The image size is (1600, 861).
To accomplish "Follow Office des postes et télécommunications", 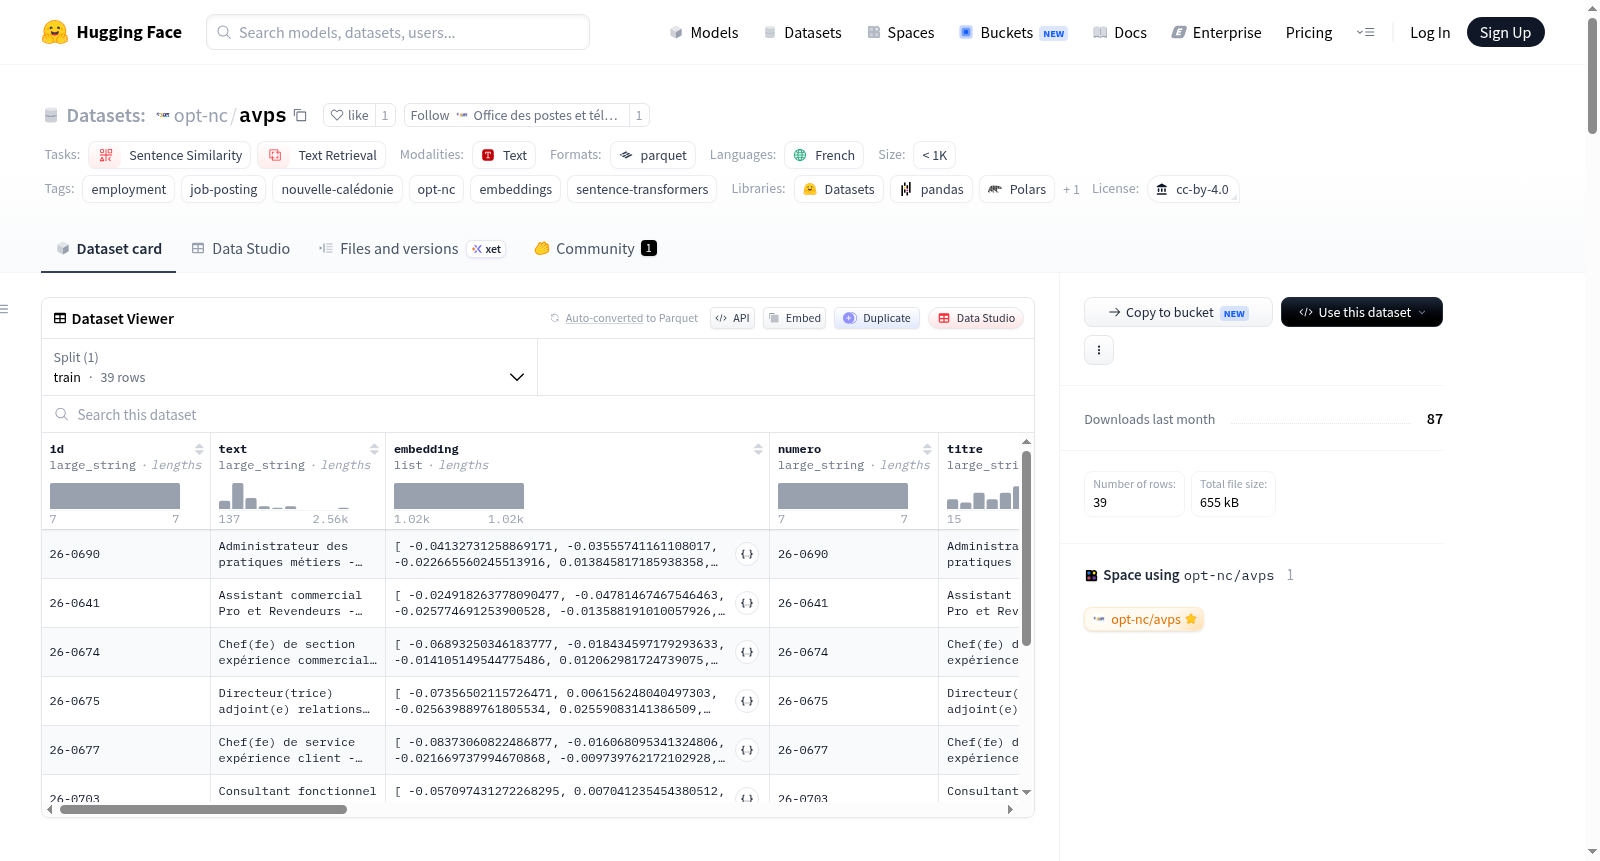I will [x=516, y=115].
